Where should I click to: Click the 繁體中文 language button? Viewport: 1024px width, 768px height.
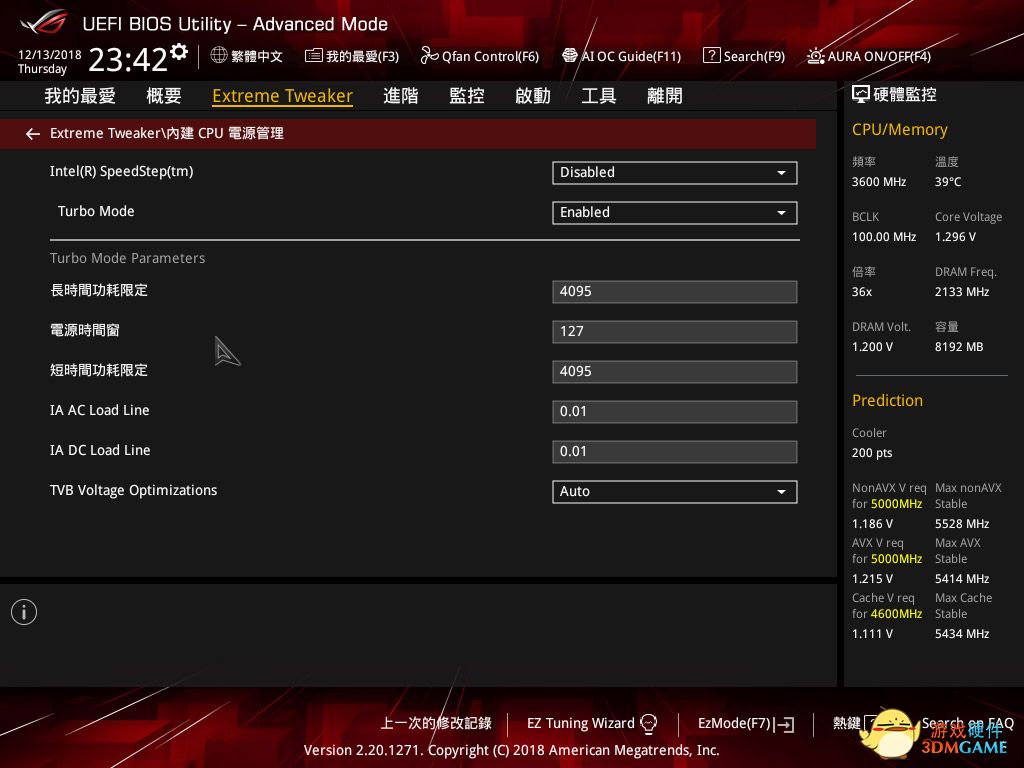click(x=257, y=56)
